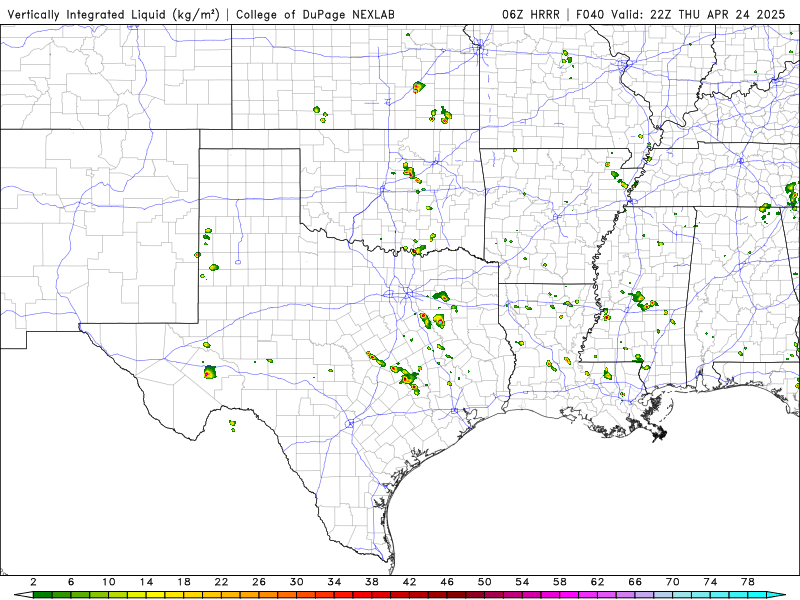Click the '66' label on the color scale
The image size is (800, 600).
coord(635,582)
